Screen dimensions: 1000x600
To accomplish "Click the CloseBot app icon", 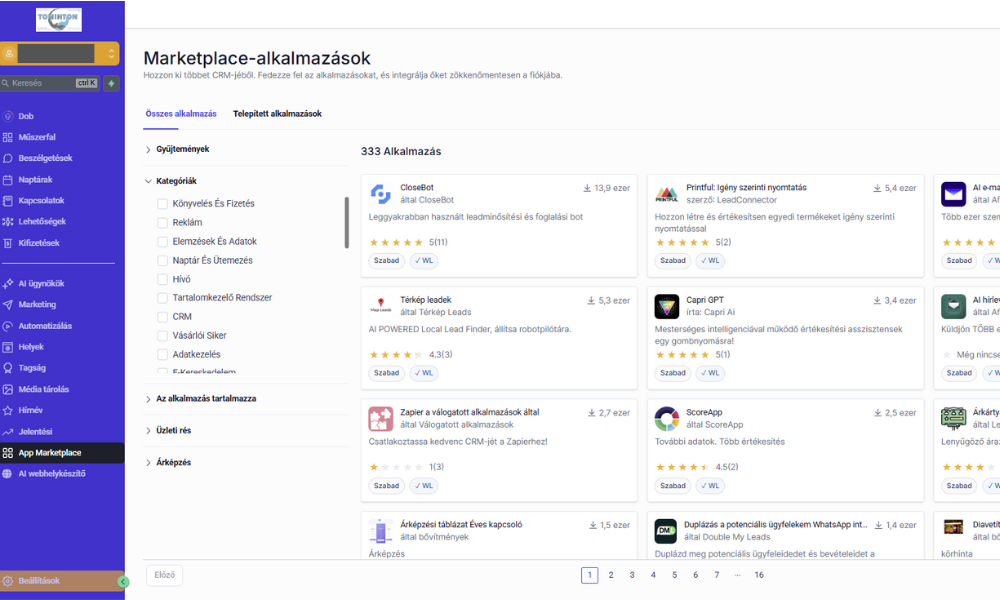I will pyautogui.click(x=380, y=194).
